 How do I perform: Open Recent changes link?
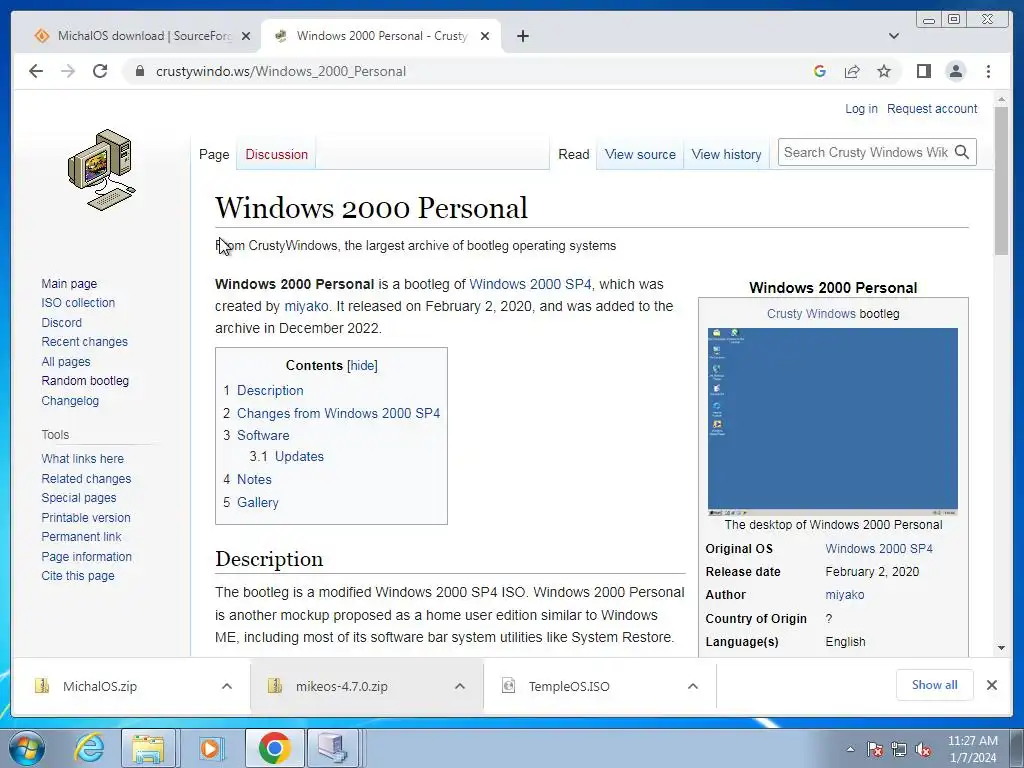click(x=84, y=342)
